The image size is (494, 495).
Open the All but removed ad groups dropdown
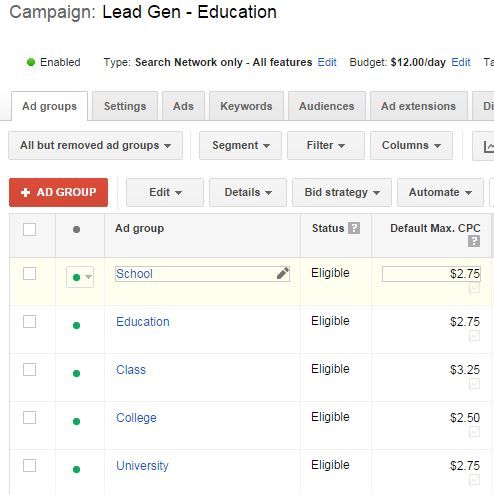click(x=95, y=145)
